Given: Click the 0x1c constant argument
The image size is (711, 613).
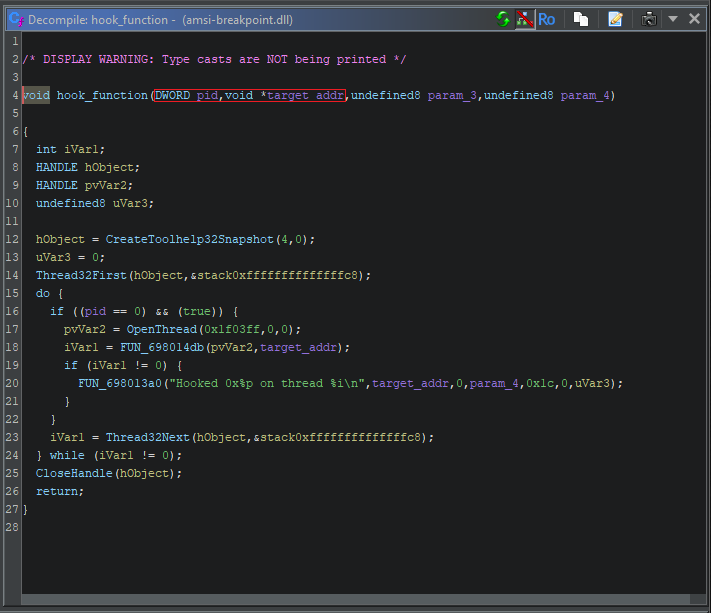Looking at the screenshot, I should 540,383.
